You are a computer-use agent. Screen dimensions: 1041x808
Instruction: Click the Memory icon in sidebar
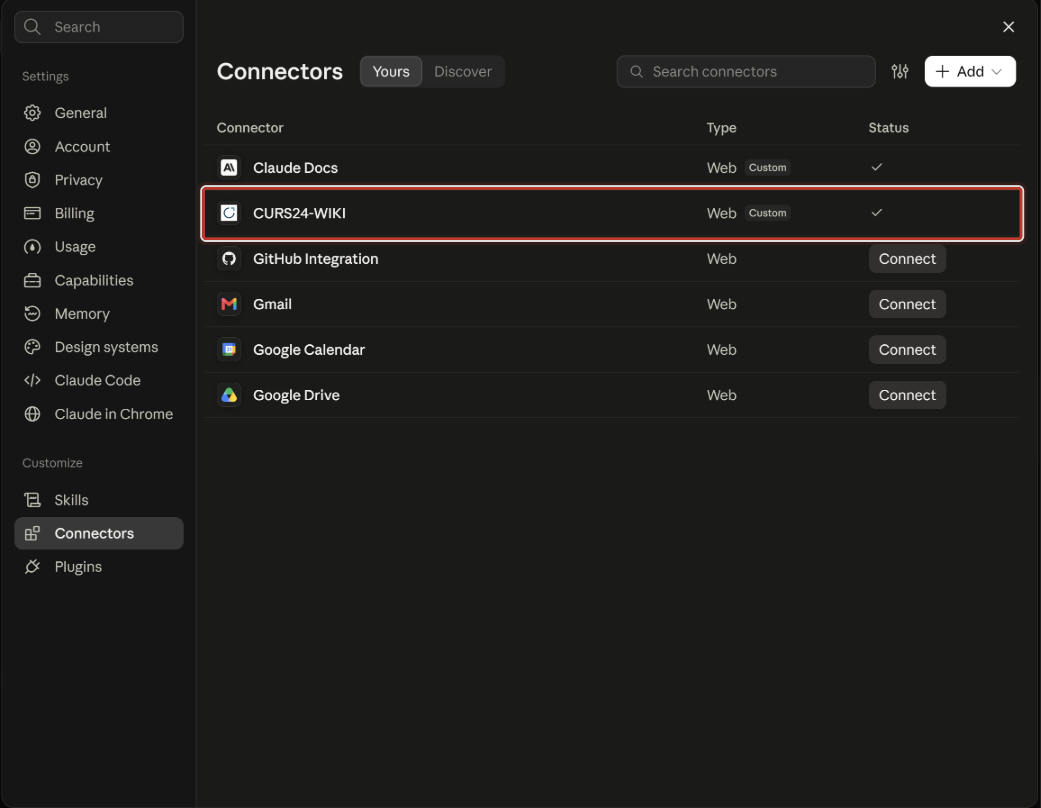(32, 313)
